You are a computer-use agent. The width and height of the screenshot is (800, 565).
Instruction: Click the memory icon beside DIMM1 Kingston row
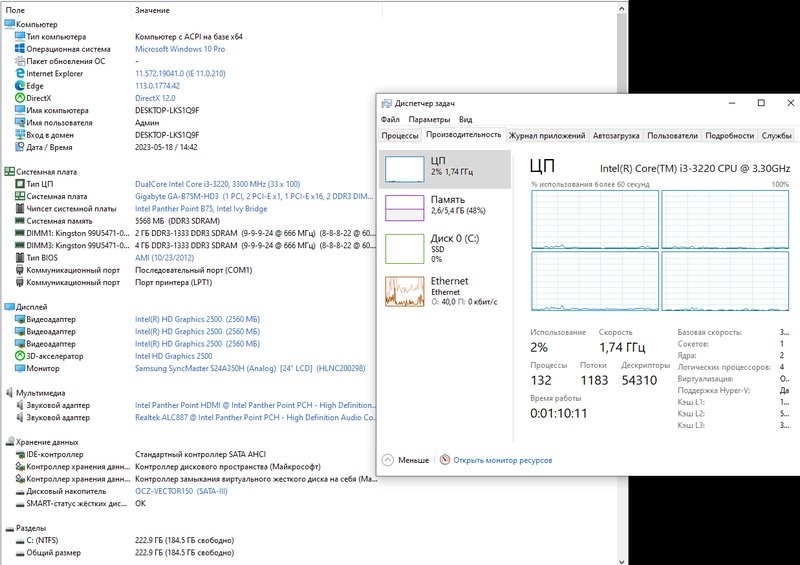20,233
